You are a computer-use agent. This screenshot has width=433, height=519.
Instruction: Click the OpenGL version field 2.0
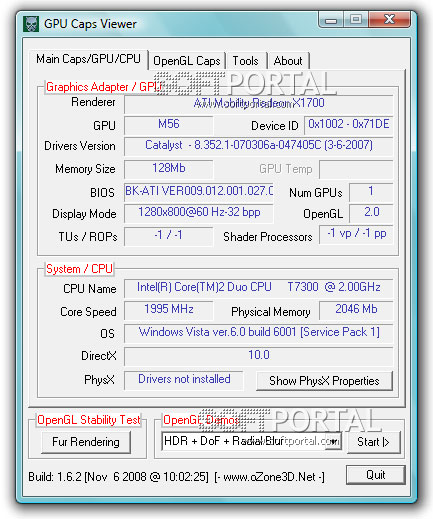(371, 213)
